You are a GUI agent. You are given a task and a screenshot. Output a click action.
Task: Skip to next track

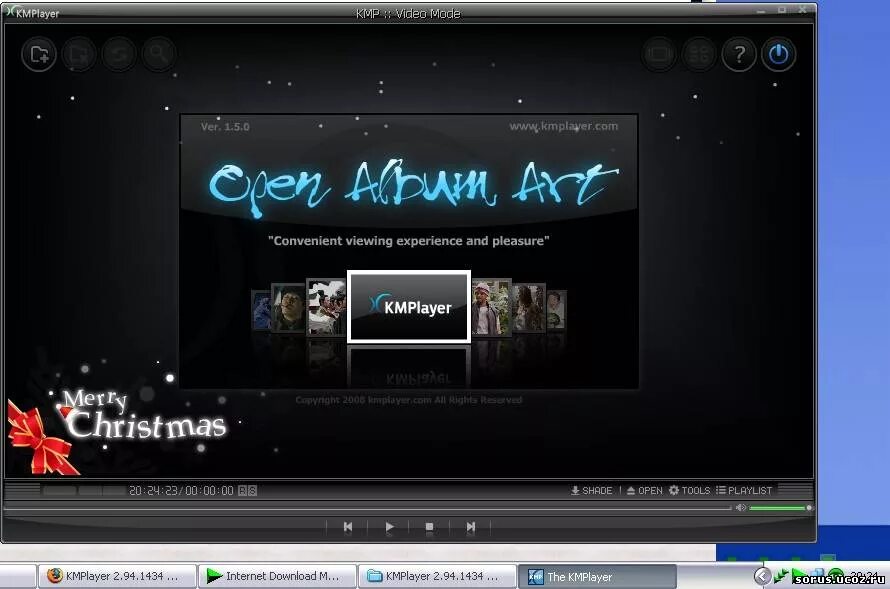tap(471, 527)
